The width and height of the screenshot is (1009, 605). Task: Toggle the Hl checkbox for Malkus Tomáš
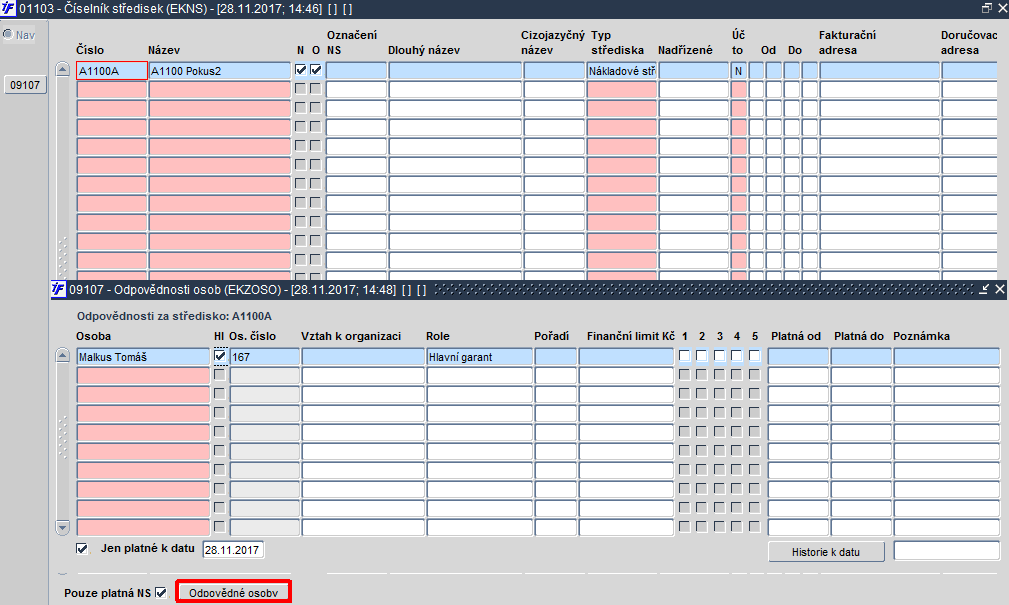(219, 356)
